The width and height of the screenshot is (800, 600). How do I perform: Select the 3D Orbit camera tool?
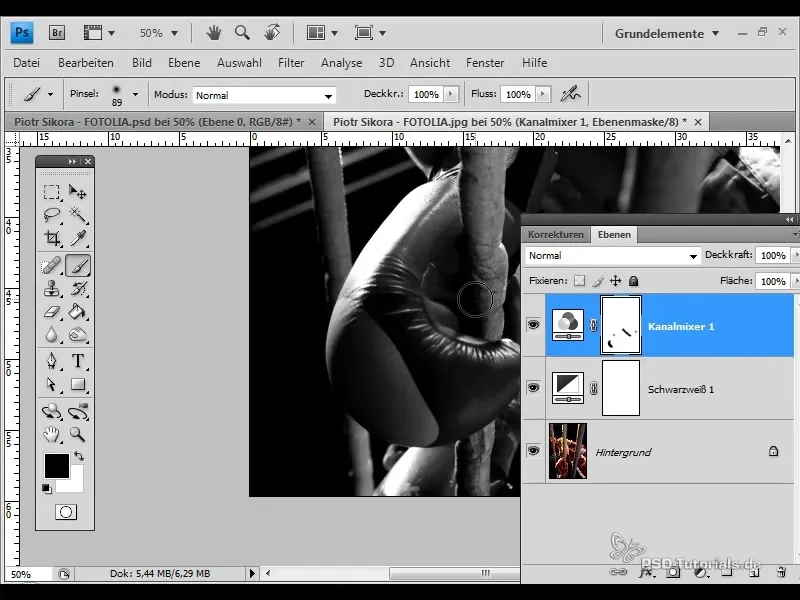[78, 411]
